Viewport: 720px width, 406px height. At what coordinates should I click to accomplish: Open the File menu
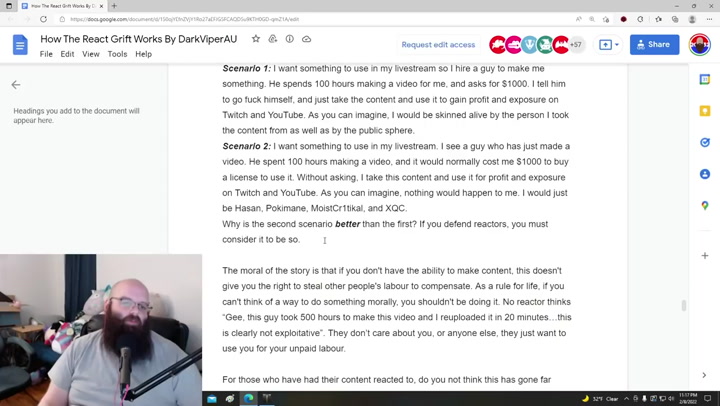[46, 54]
